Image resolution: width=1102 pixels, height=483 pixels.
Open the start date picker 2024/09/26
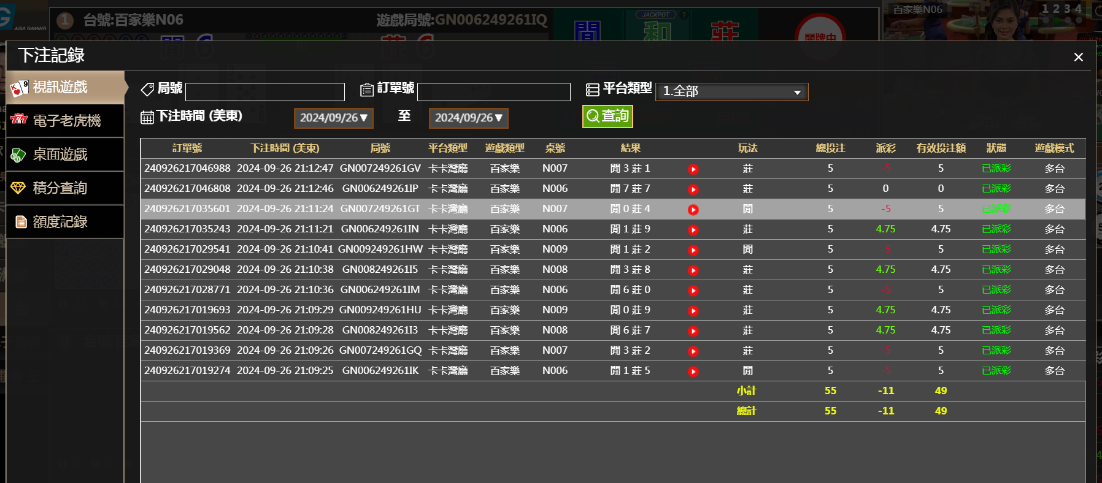[x=334, y=118]
